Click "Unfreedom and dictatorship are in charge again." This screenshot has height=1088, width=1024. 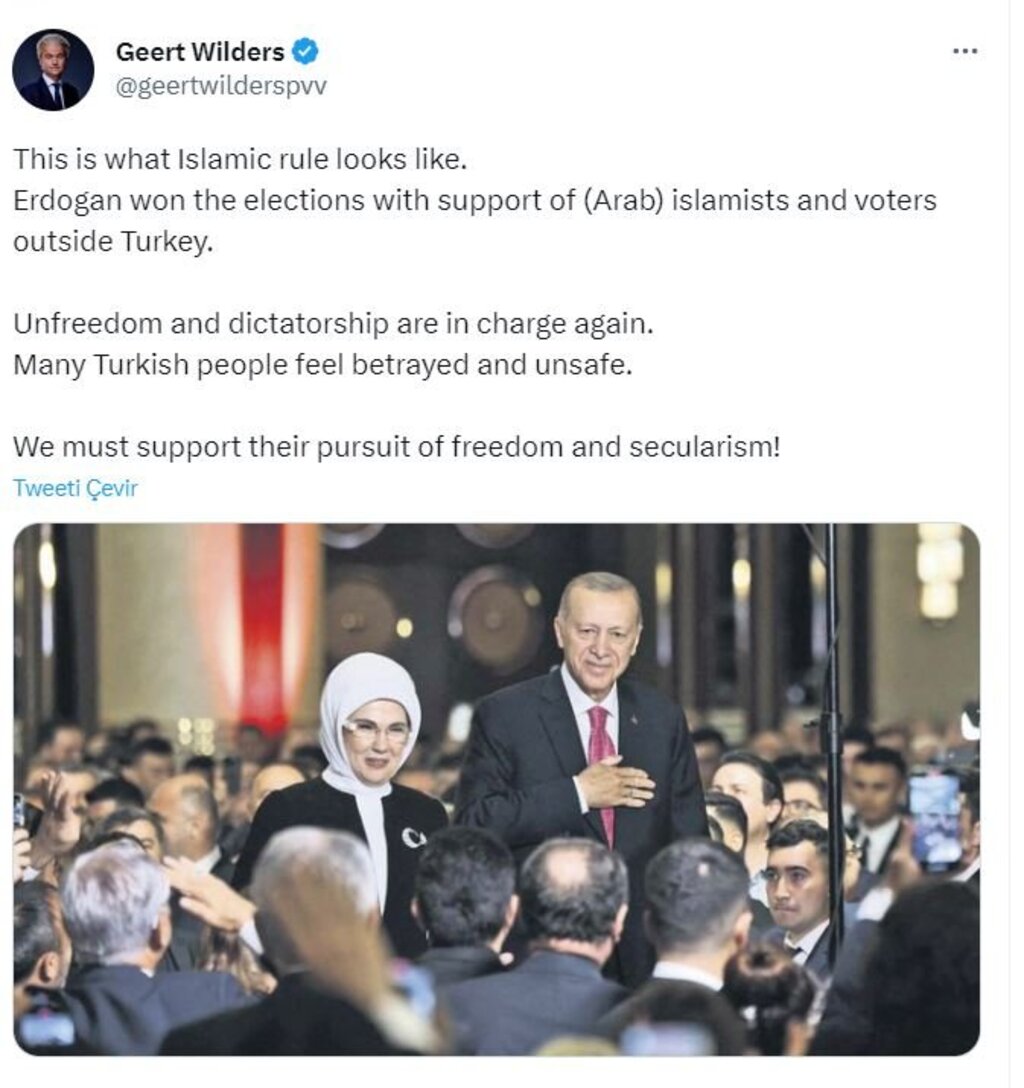click(x=334, y=324)
